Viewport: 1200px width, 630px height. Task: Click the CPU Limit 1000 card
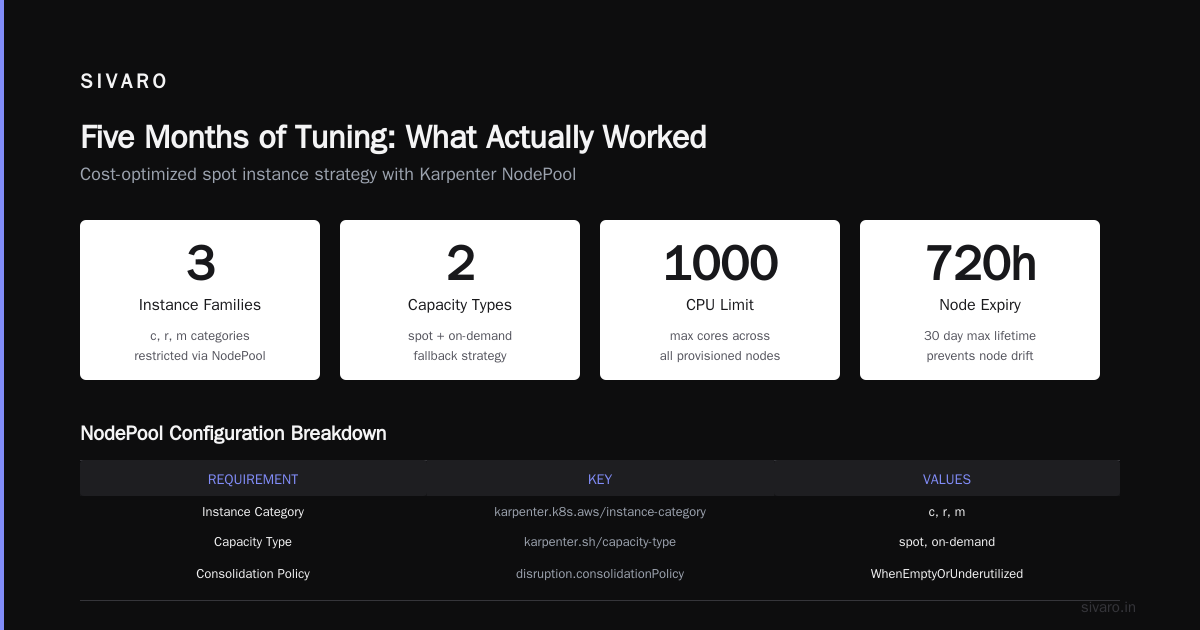[720, 300]
